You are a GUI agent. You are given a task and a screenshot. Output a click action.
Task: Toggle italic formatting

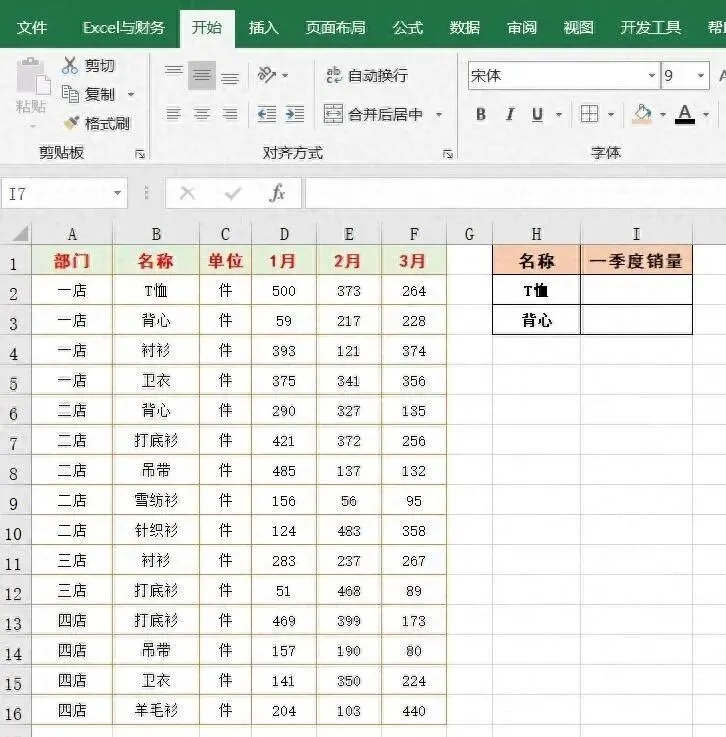point(510,114)
